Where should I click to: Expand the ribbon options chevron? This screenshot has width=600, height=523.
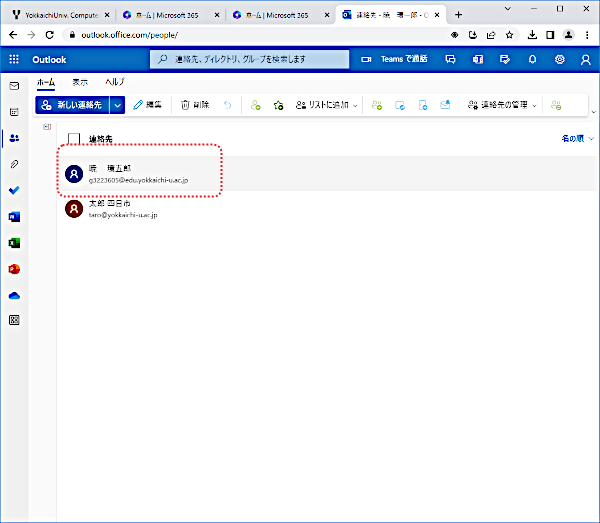click(x=593, y=112)
